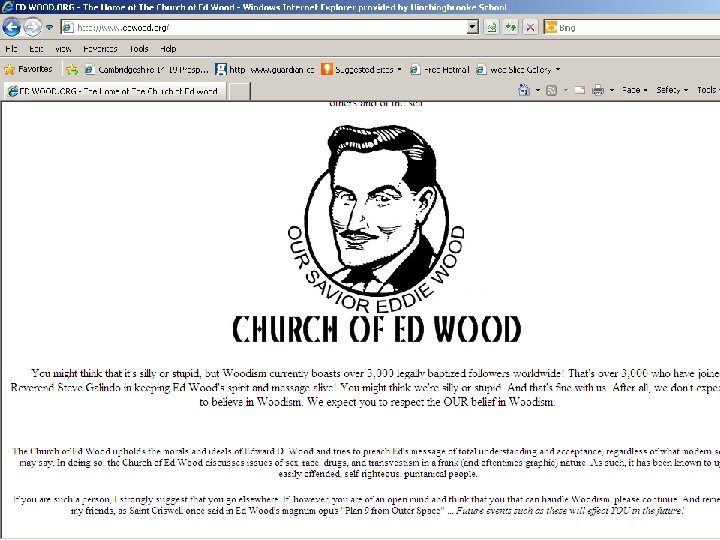Click the Bing search box
720x540 pixels.
pyautogui.click(x=638, y=28)
